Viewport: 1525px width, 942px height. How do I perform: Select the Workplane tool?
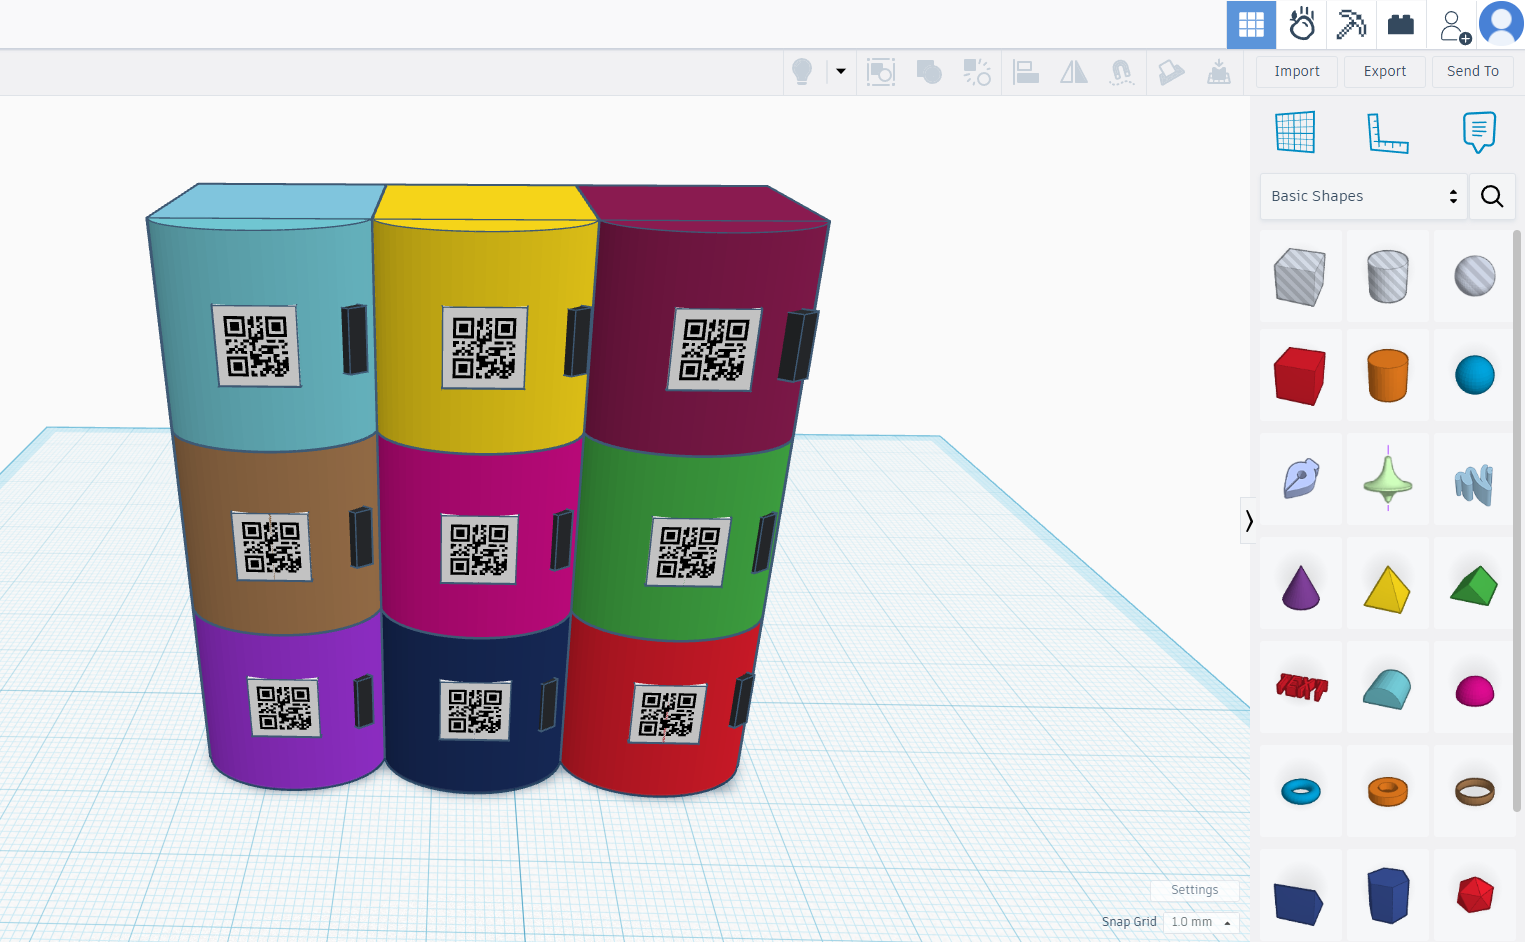coord(1295,132)
